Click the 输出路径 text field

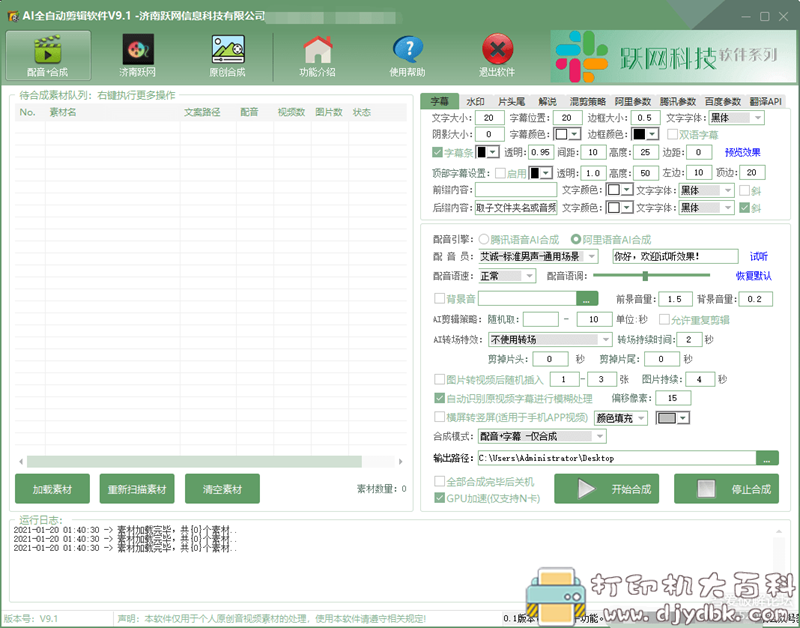point(617,458)
